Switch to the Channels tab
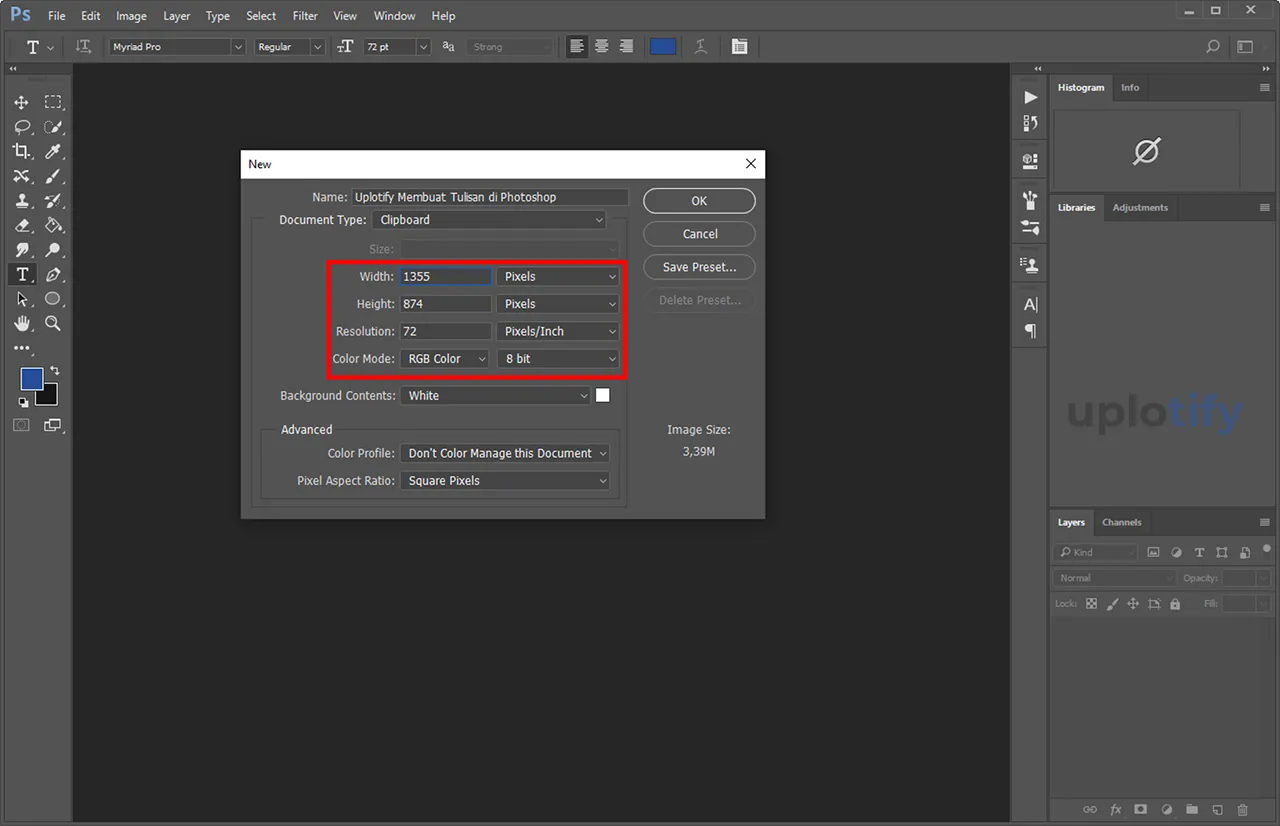 pos(1121,522)
